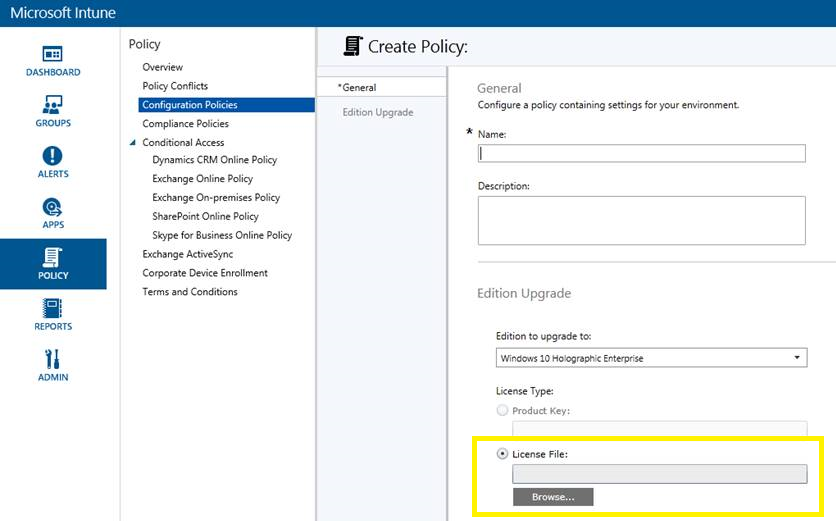Switch to the Edition Upgrade tab

(377, 112)
